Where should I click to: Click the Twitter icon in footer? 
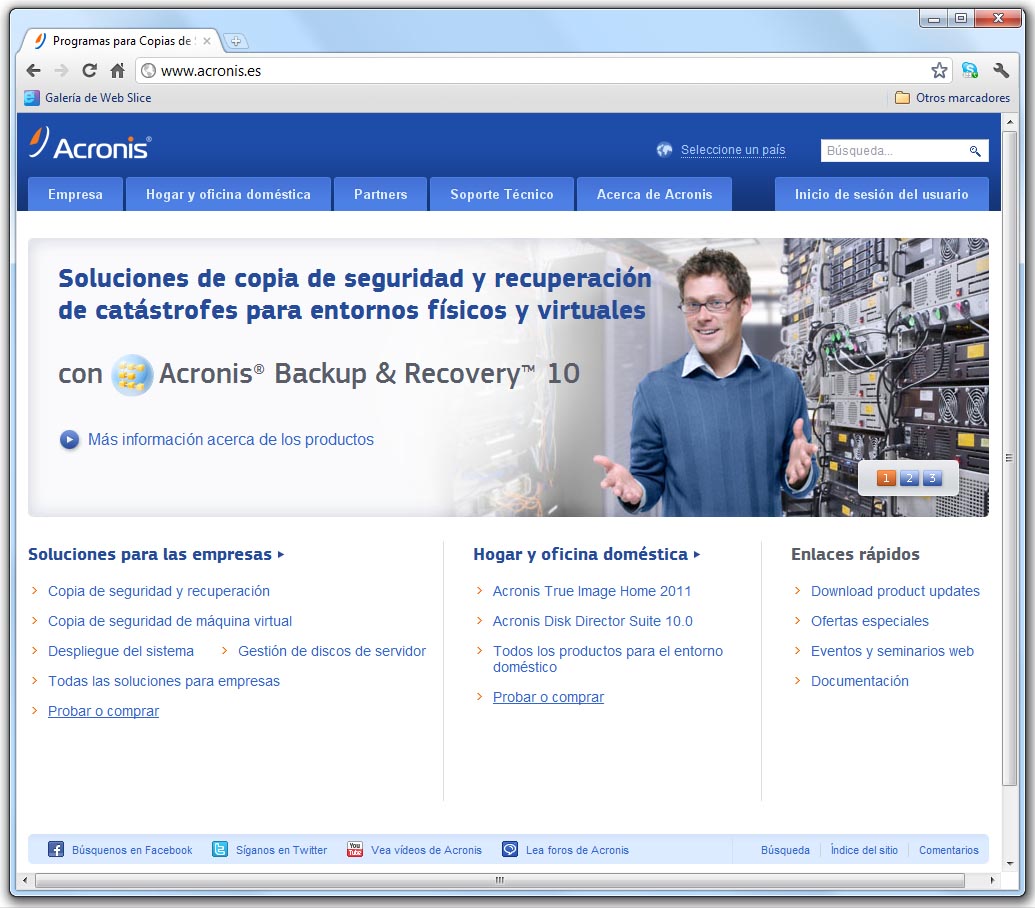pyautogui.click(x=220, y=849)
